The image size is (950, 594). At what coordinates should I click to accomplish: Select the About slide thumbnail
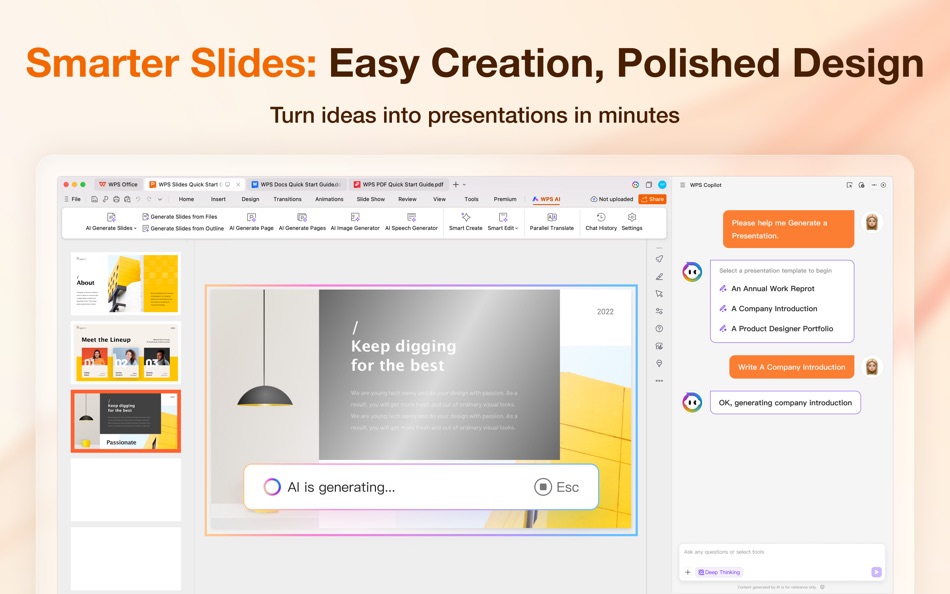125,283
